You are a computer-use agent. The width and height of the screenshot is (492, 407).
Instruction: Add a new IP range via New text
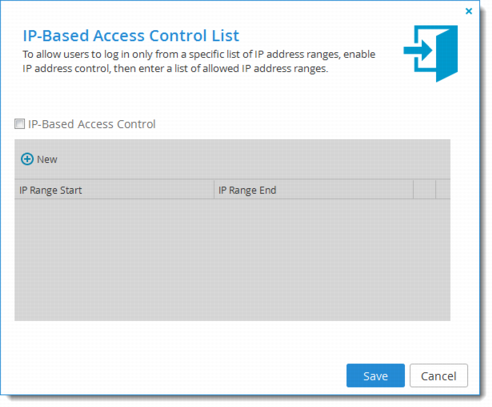(x=47, y=159)
